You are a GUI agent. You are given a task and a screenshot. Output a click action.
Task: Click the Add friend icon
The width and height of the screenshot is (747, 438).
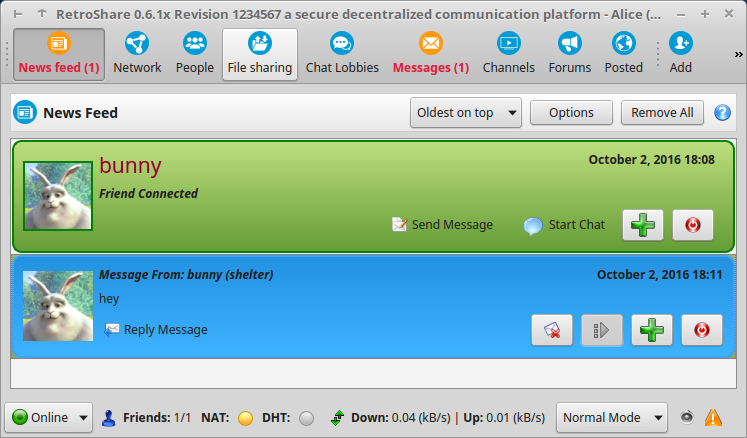click(681, 44)
